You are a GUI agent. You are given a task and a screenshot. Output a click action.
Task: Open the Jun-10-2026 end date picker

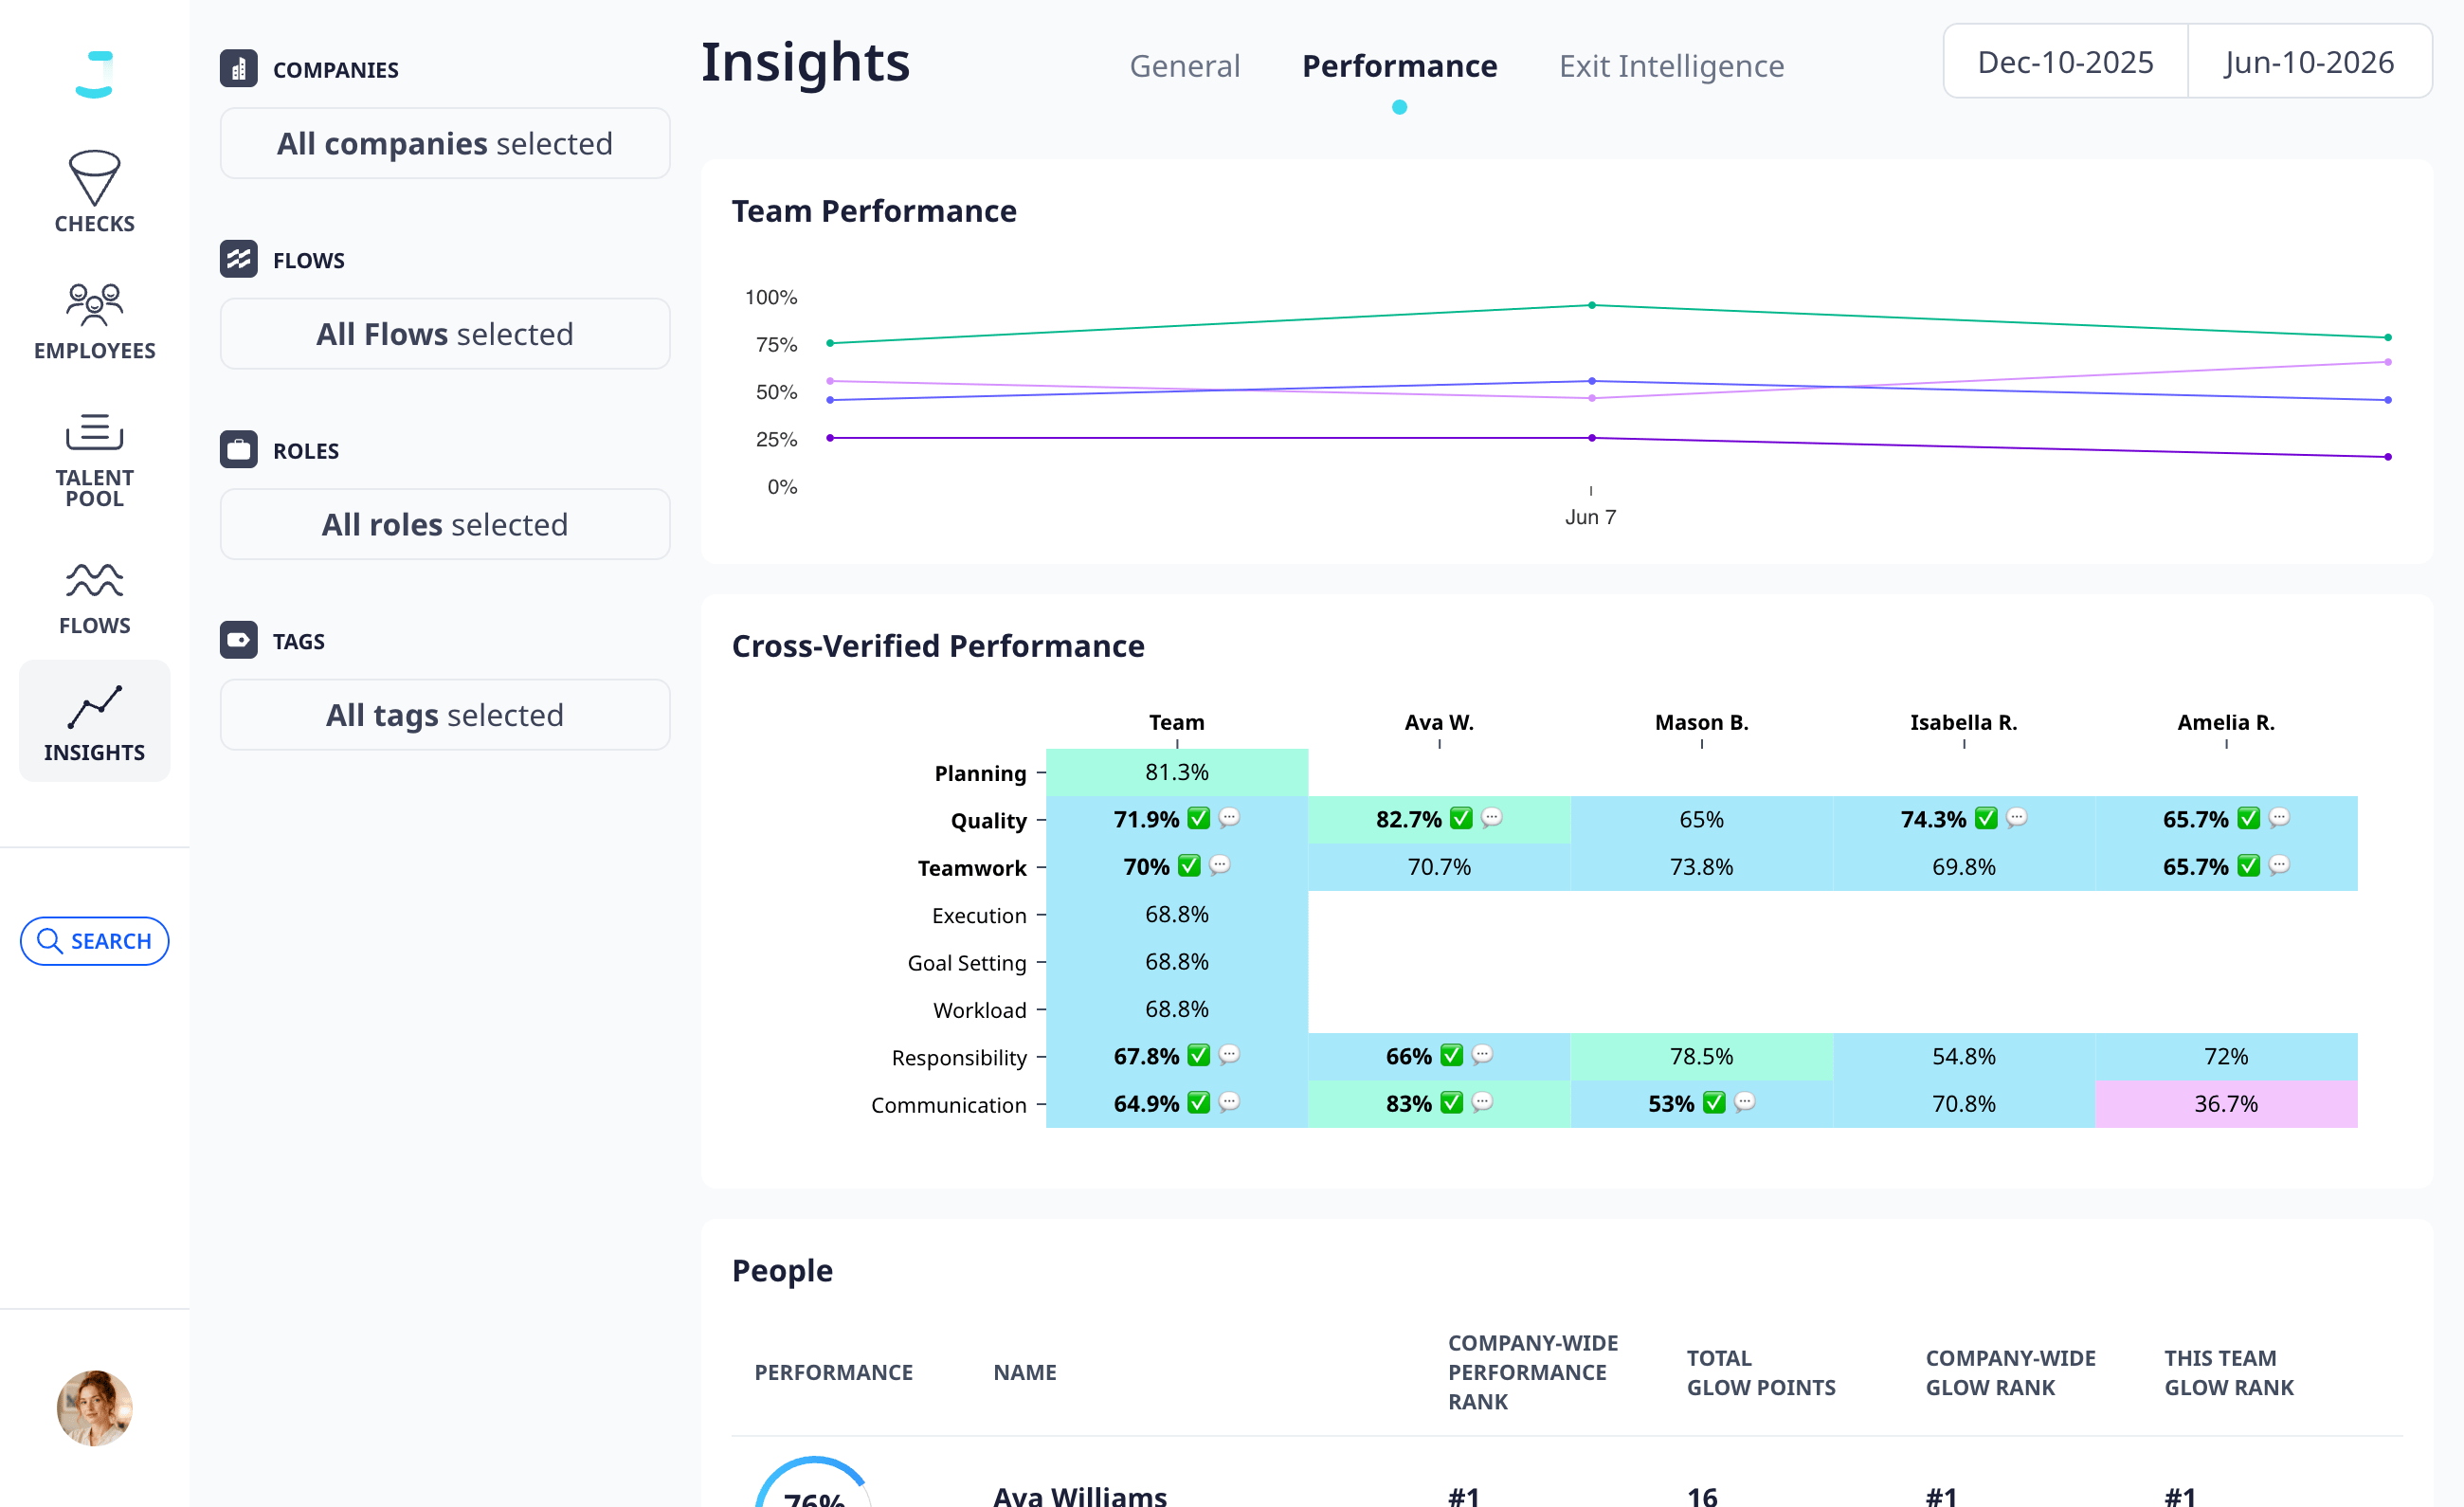(x=2310, y=62)
